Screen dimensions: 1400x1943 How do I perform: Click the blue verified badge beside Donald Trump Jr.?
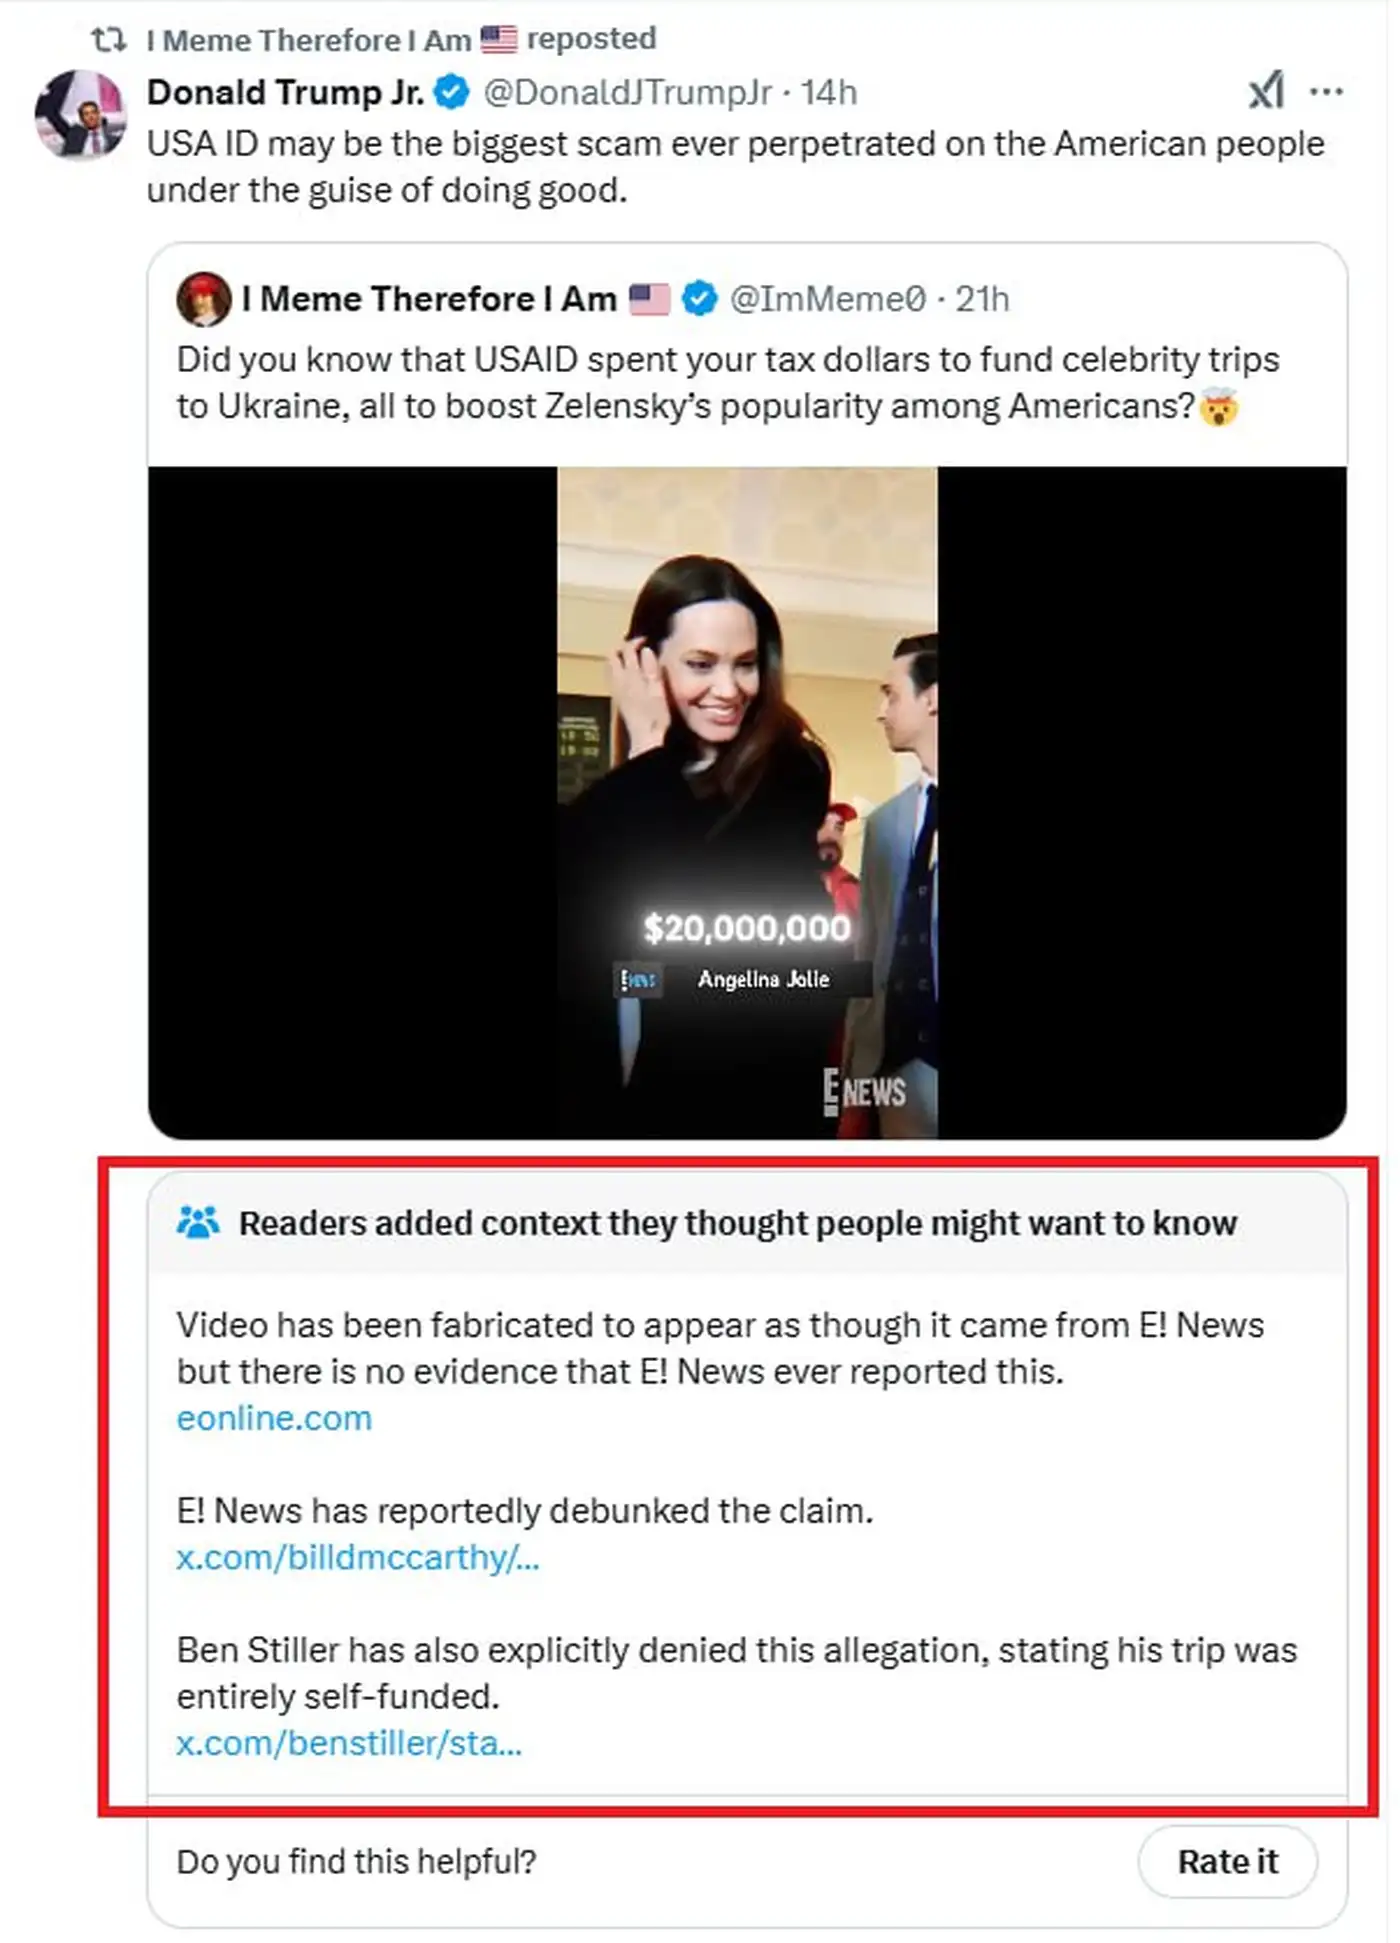pos(452,92)
